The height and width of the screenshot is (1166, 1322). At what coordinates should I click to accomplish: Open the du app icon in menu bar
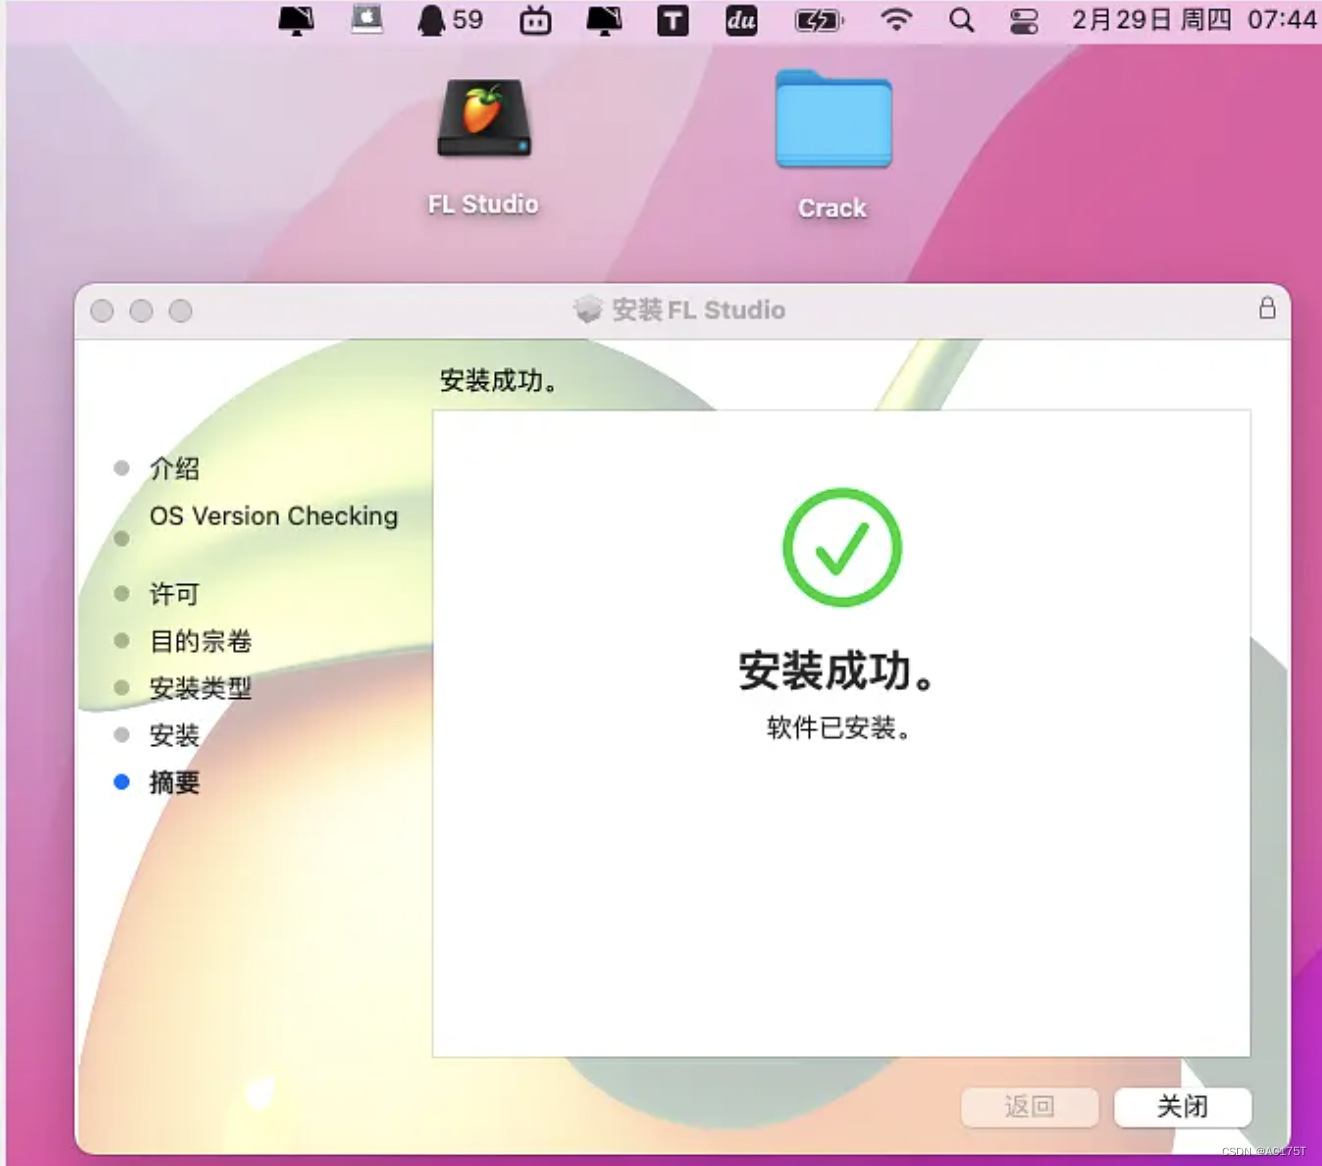pos(741,20)
